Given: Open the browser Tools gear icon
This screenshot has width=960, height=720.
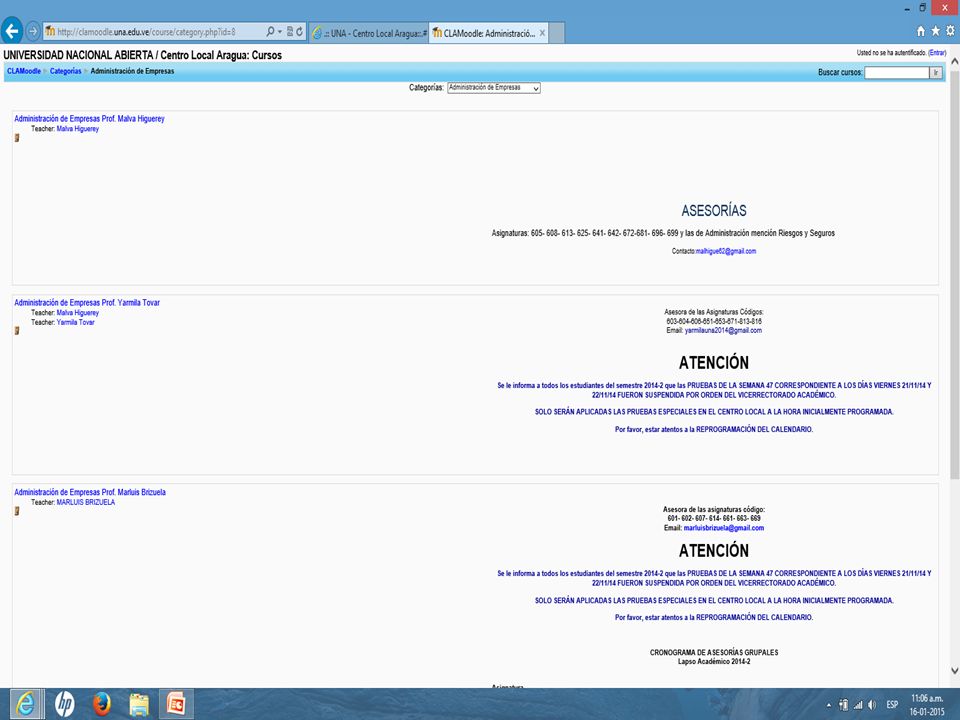Looking at the screenshot, I should tap(950, 31).
